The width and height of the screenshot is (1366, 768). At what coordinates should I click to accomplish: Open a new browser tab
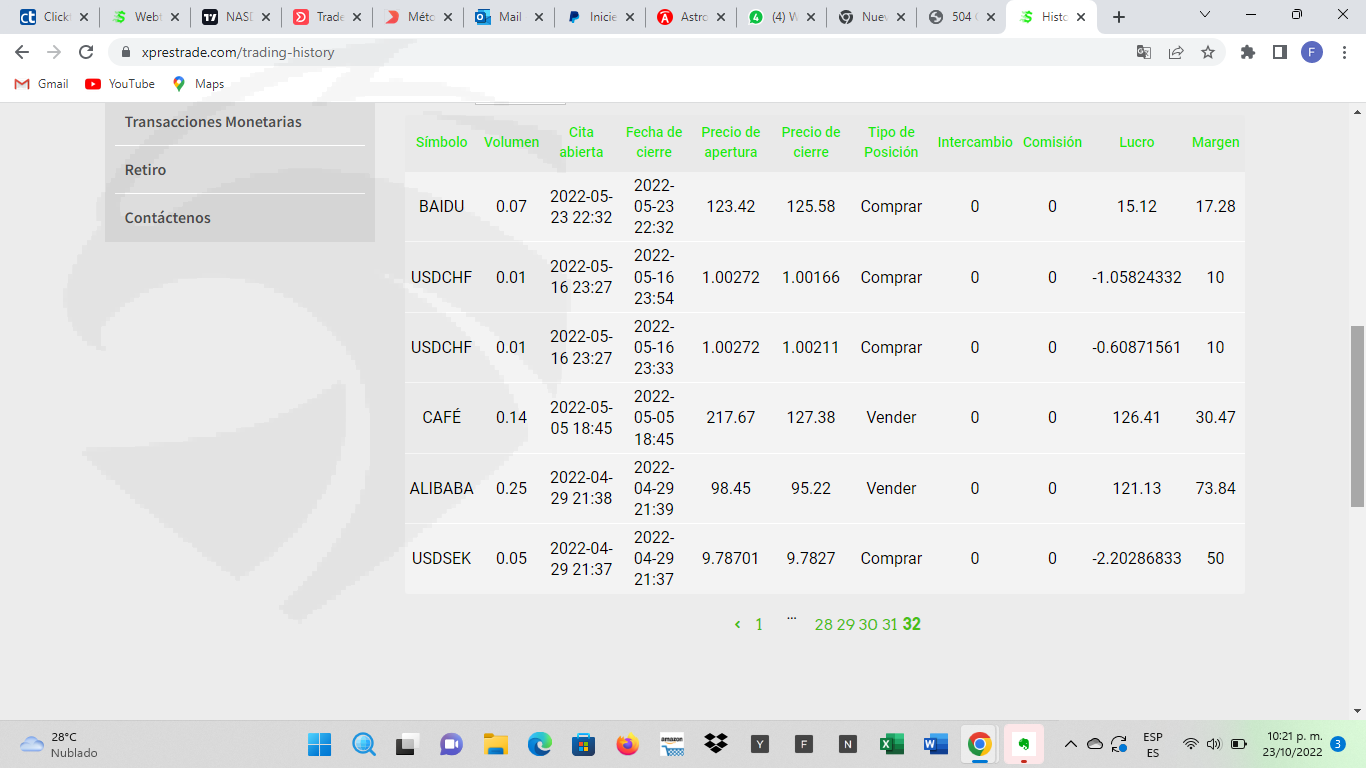click(x=1119, y=17)
